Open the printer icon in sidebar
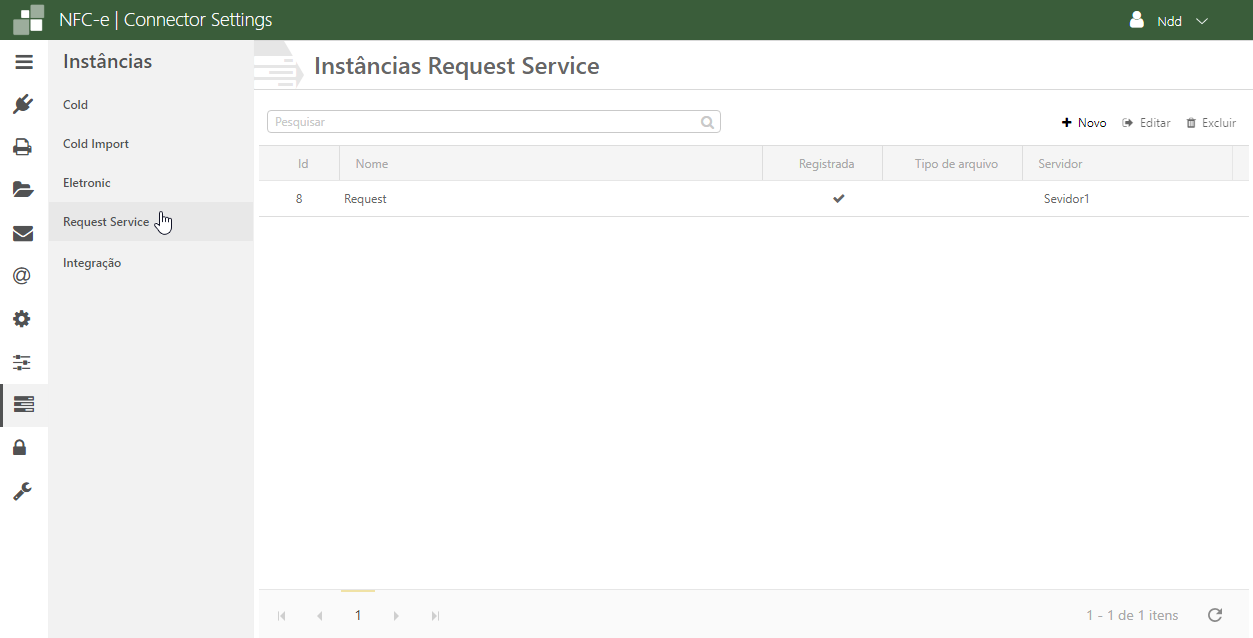 (23, 147)
